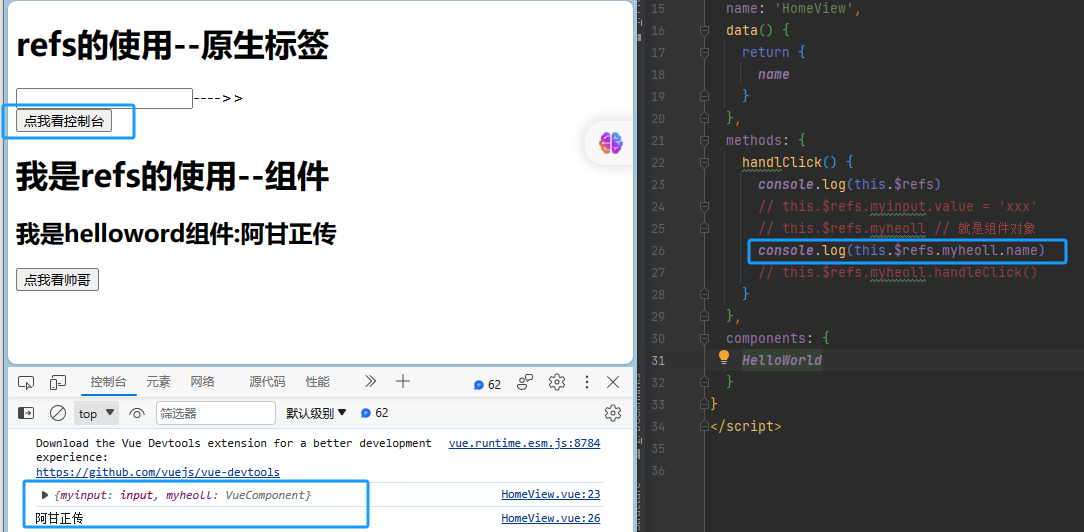Click the console.log(this.$refs) line 23 code
The image size is (1084, 532).
tap(850, 184)
